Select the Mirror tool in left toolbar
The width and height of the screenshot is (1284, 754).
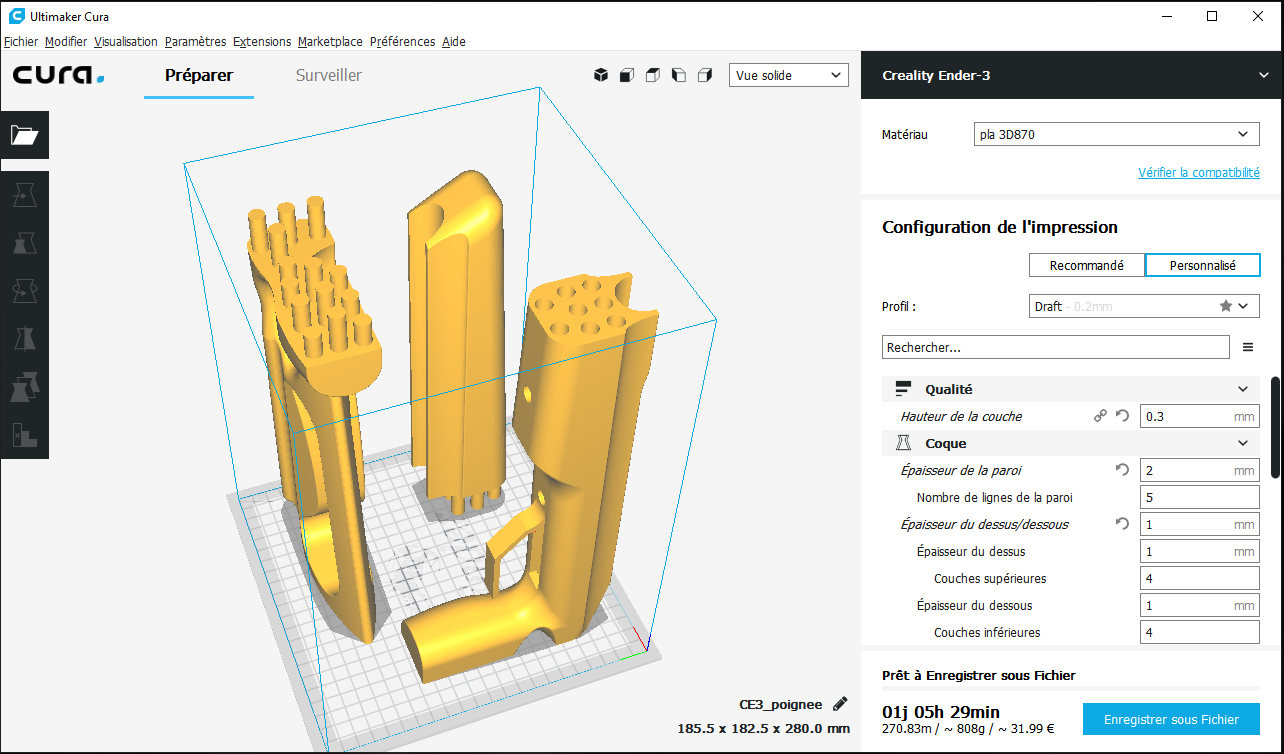click(24, 339)
